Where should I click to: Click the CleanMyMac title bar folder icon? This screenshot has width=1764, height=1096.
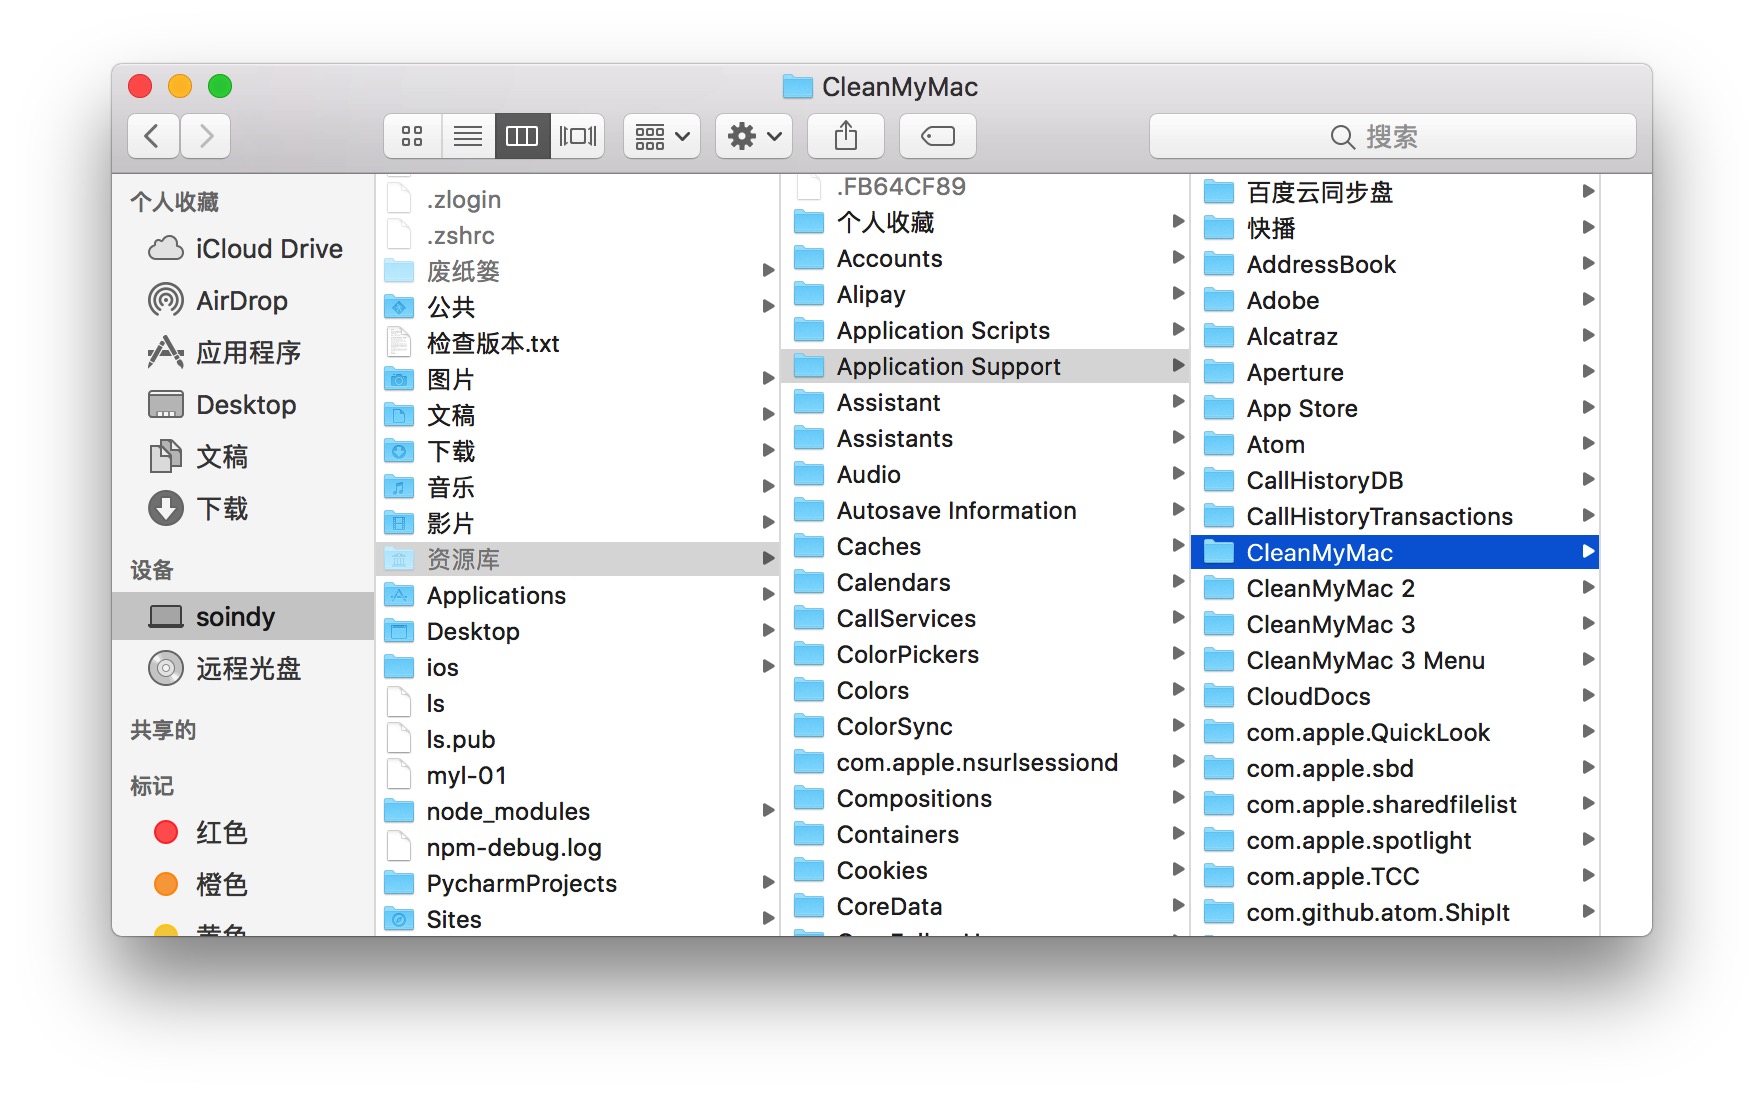tap(797, 87)
